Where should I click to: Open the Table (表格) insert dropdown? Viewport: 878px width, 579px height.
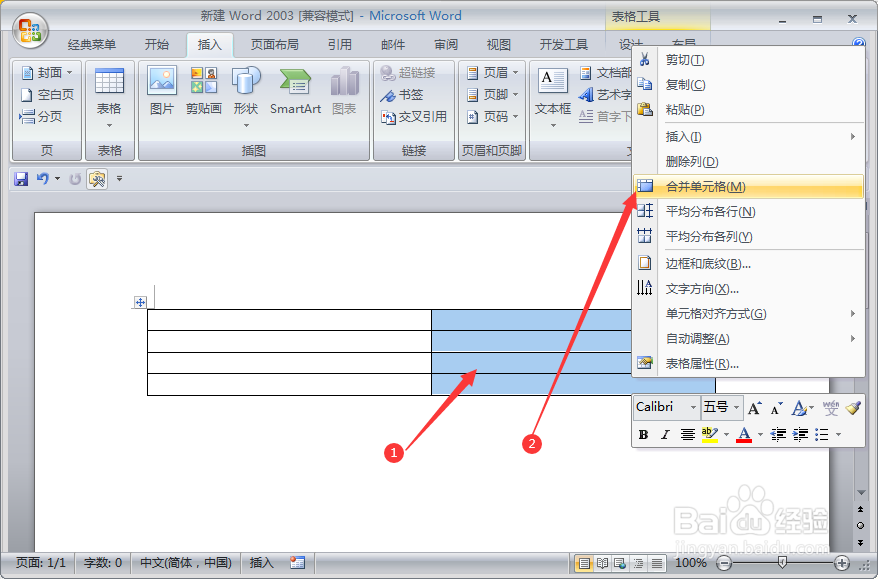(109, 99)
